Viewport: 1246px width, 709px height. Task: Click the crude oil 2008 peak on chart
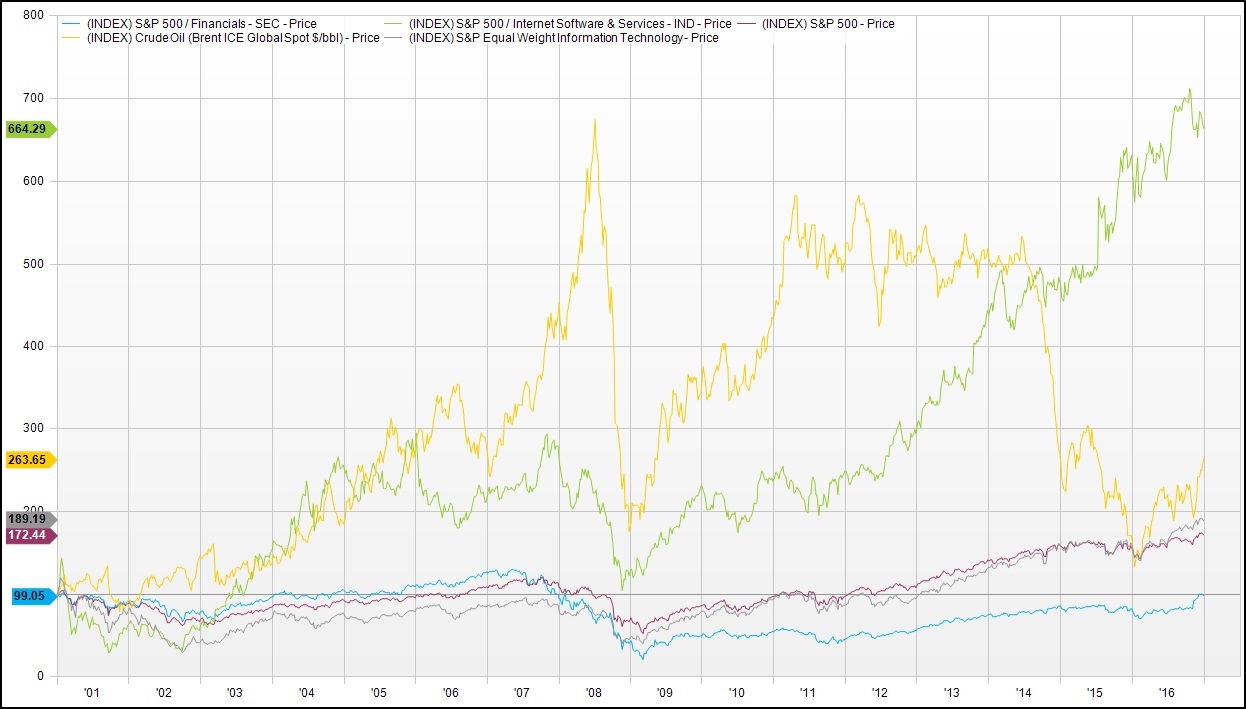click(x=595, y=120)
